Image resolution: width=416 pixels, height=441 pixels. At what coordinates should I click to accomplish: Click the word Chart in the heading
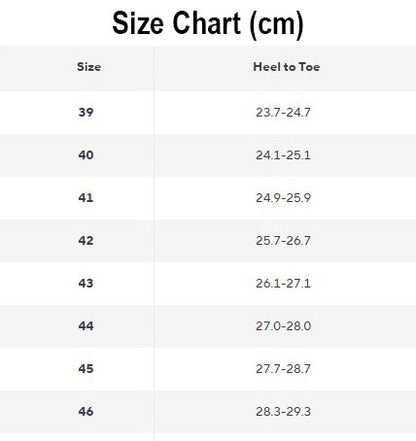[207, 23]
